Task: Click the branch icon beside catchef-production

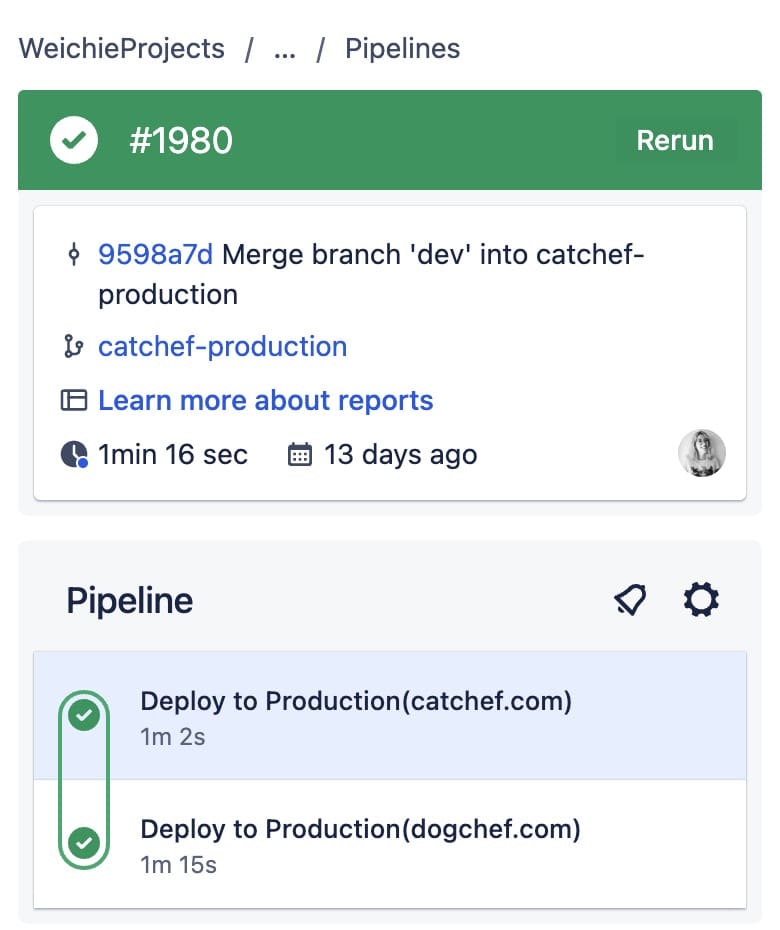Action: coord(74,346)
